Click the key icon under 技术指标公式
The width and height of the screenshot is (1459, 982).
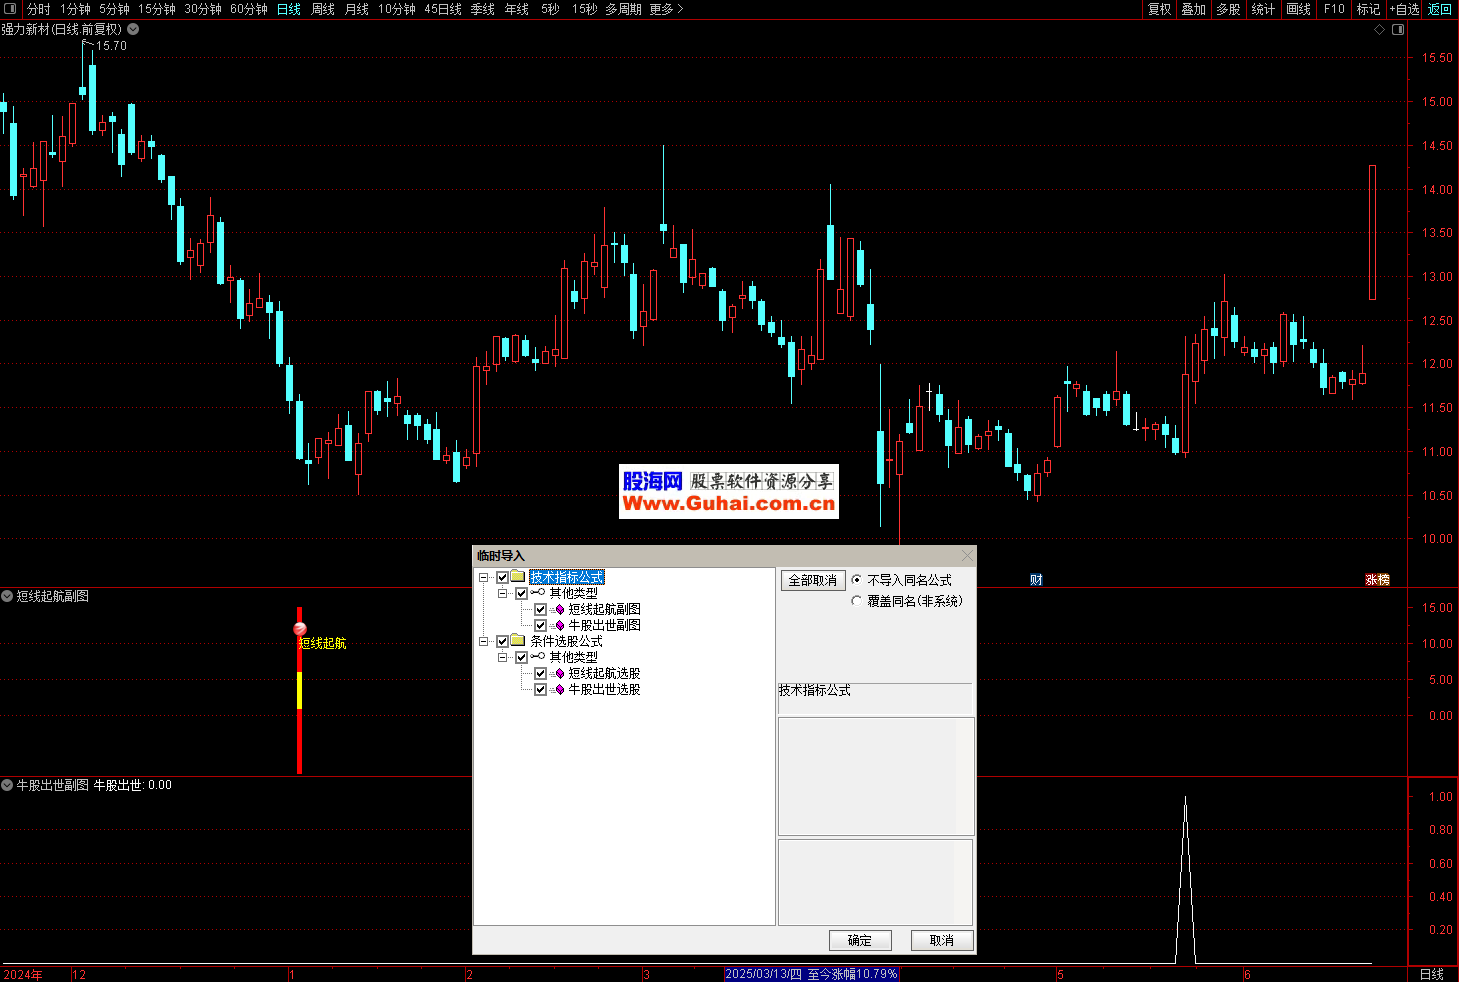coord(538,593)
